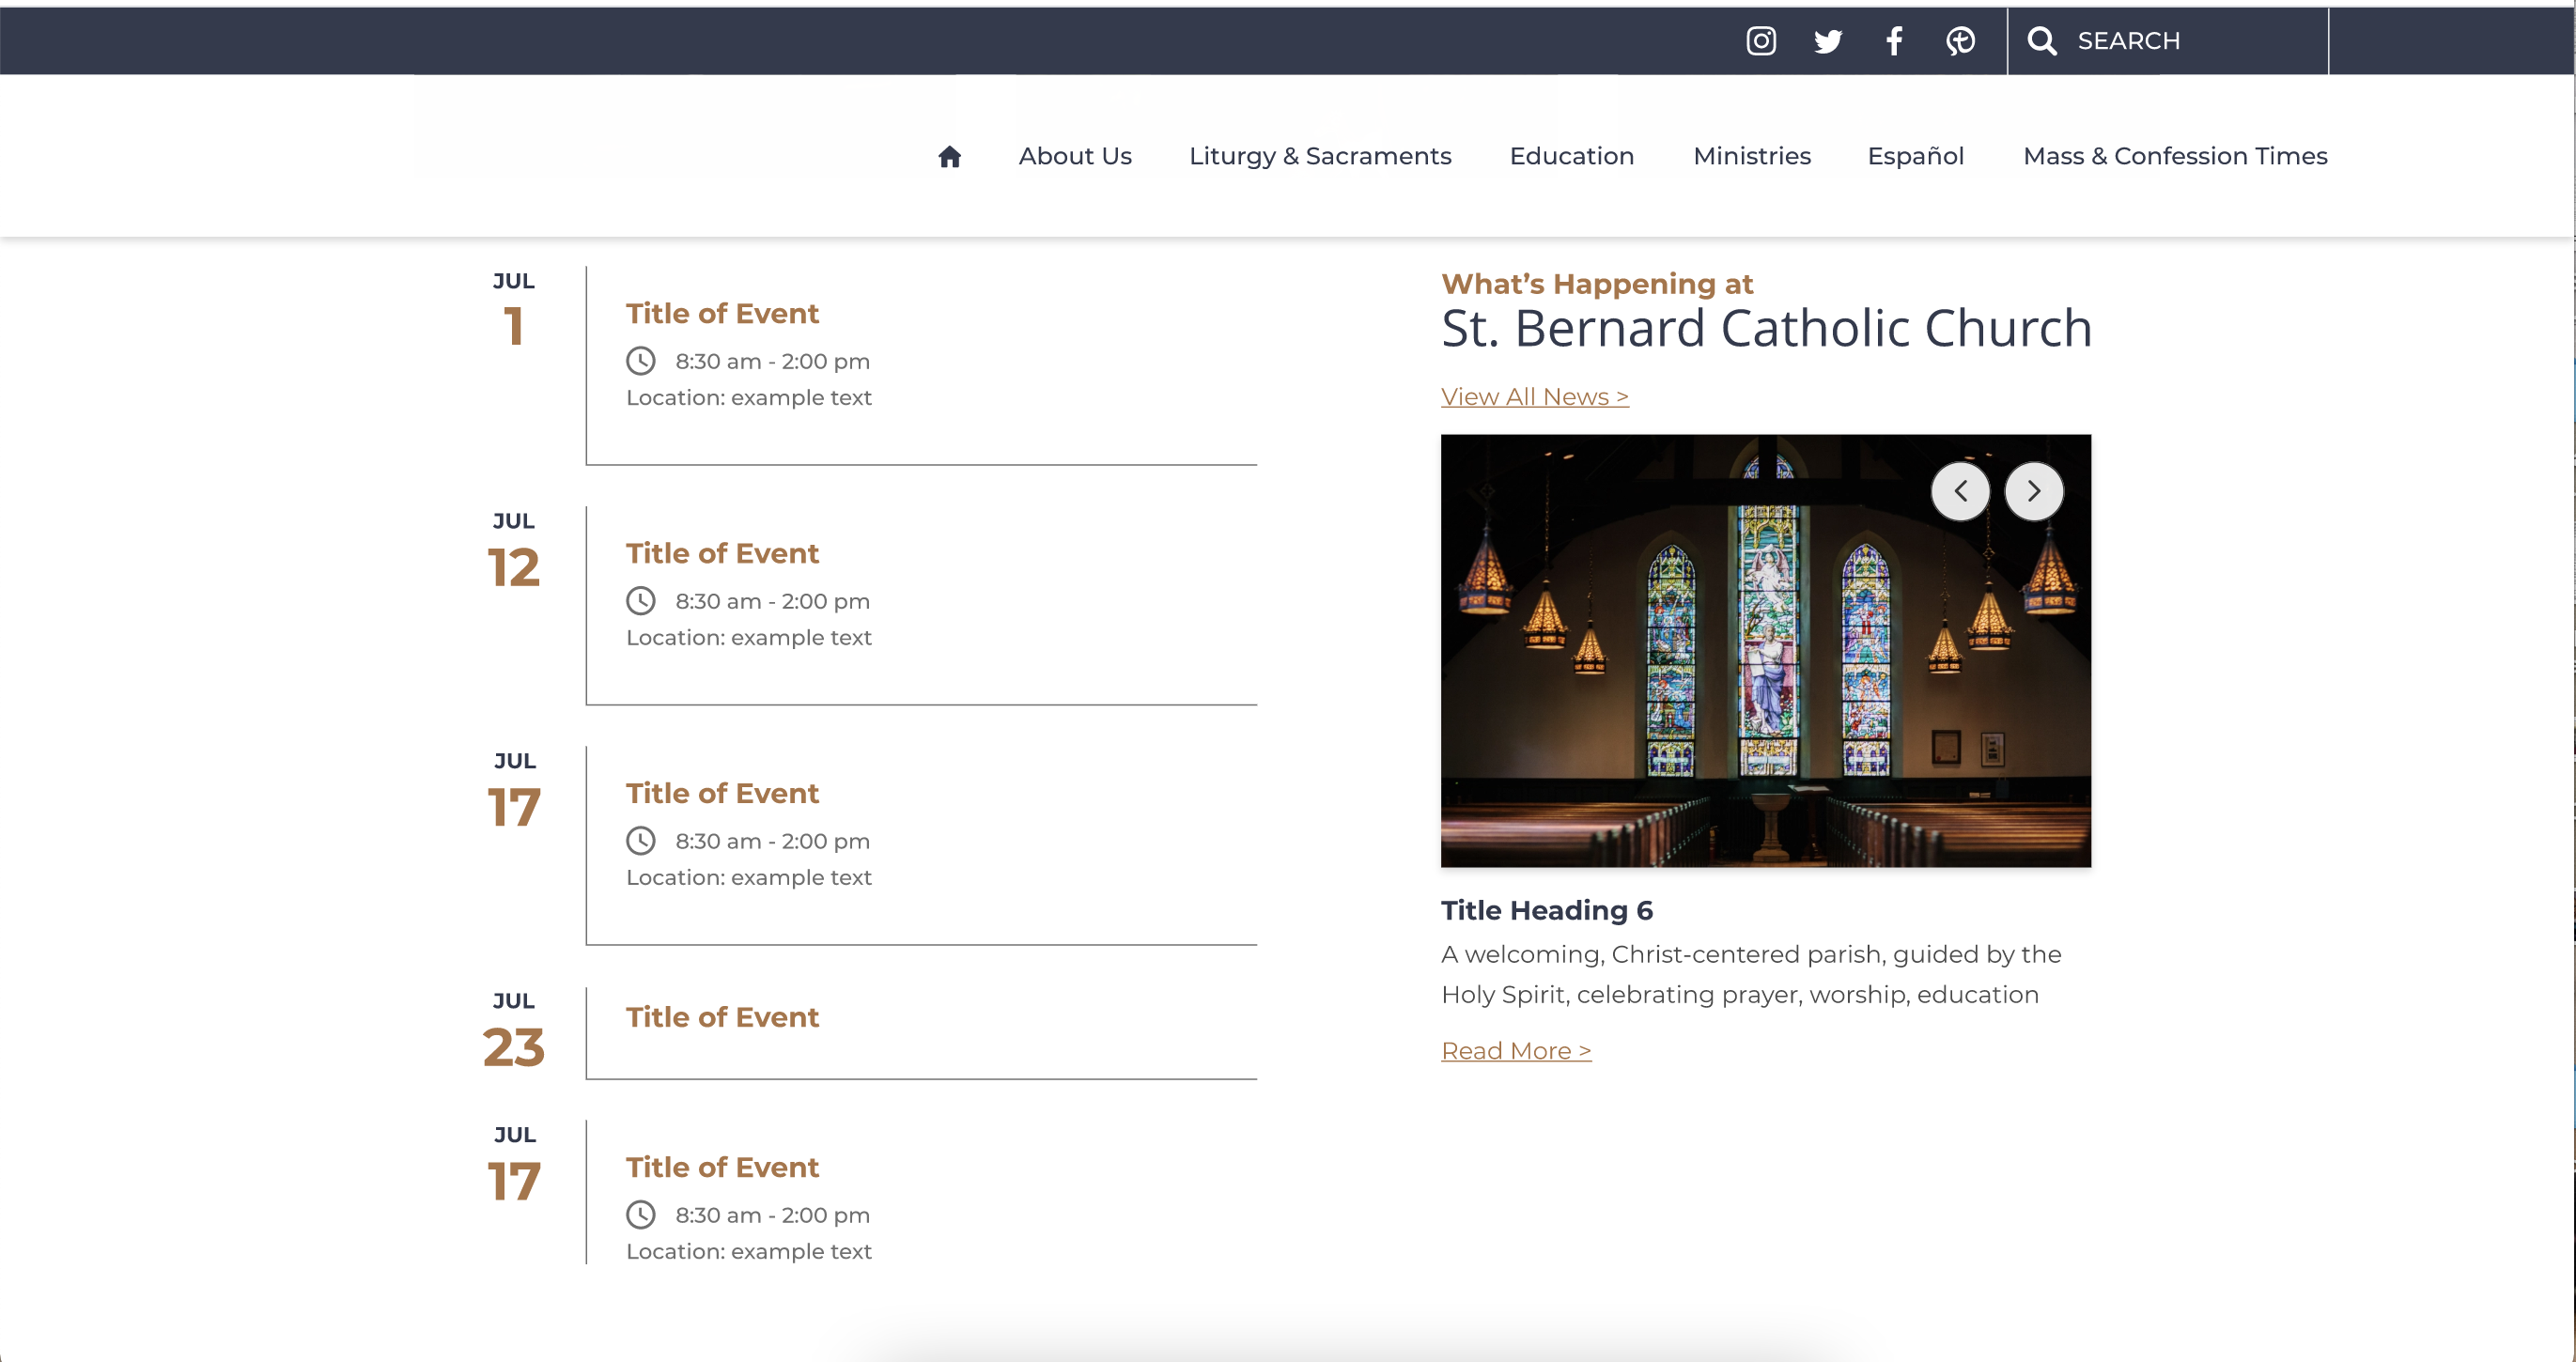Screen dimensions: 2576x1362
Task: Show previous news slide arrow
Action: (x=1960, y=491)
